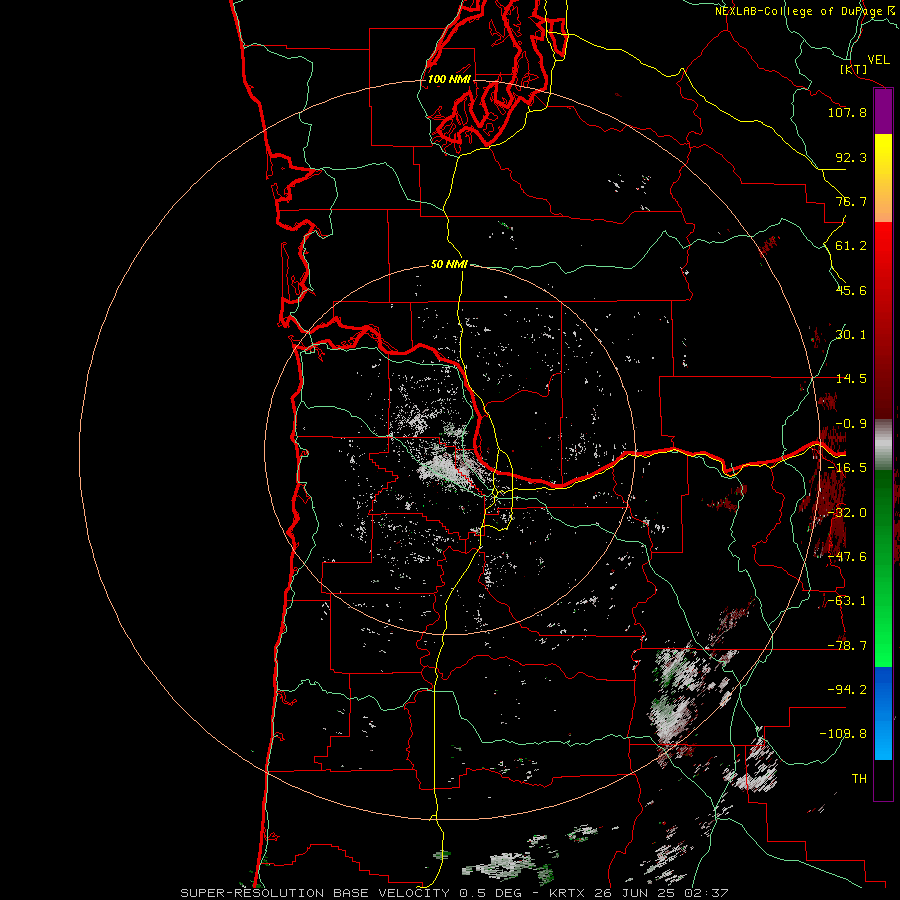Click the 107.8 velocity scale value
Screen dimensions: 900x900
click(x=847, y=112)
